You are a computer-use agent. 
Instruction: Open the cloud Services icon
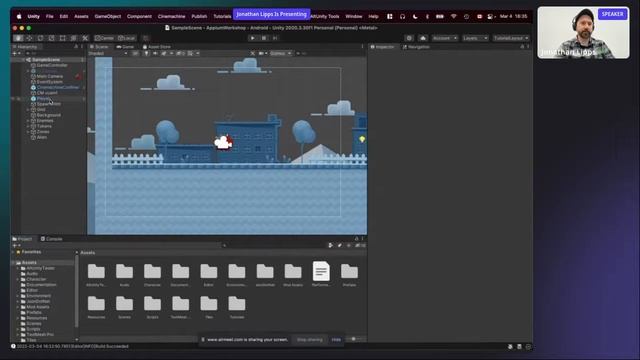tap(423, 38)
